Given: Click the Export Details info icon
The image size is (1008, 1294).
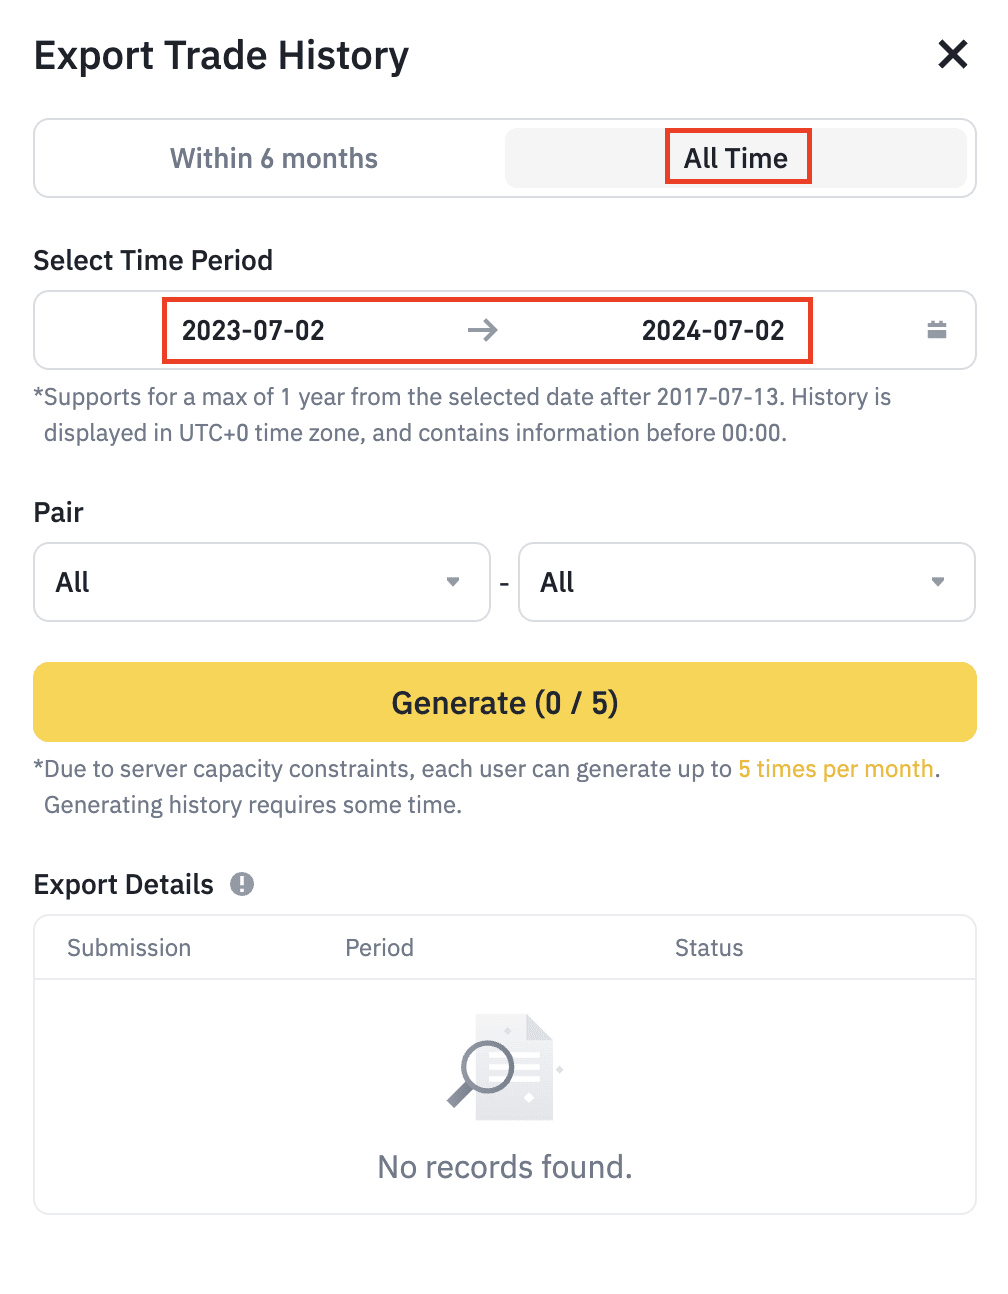Looking at the screenshot, I should pyautogui.click(x=242, y=884).
